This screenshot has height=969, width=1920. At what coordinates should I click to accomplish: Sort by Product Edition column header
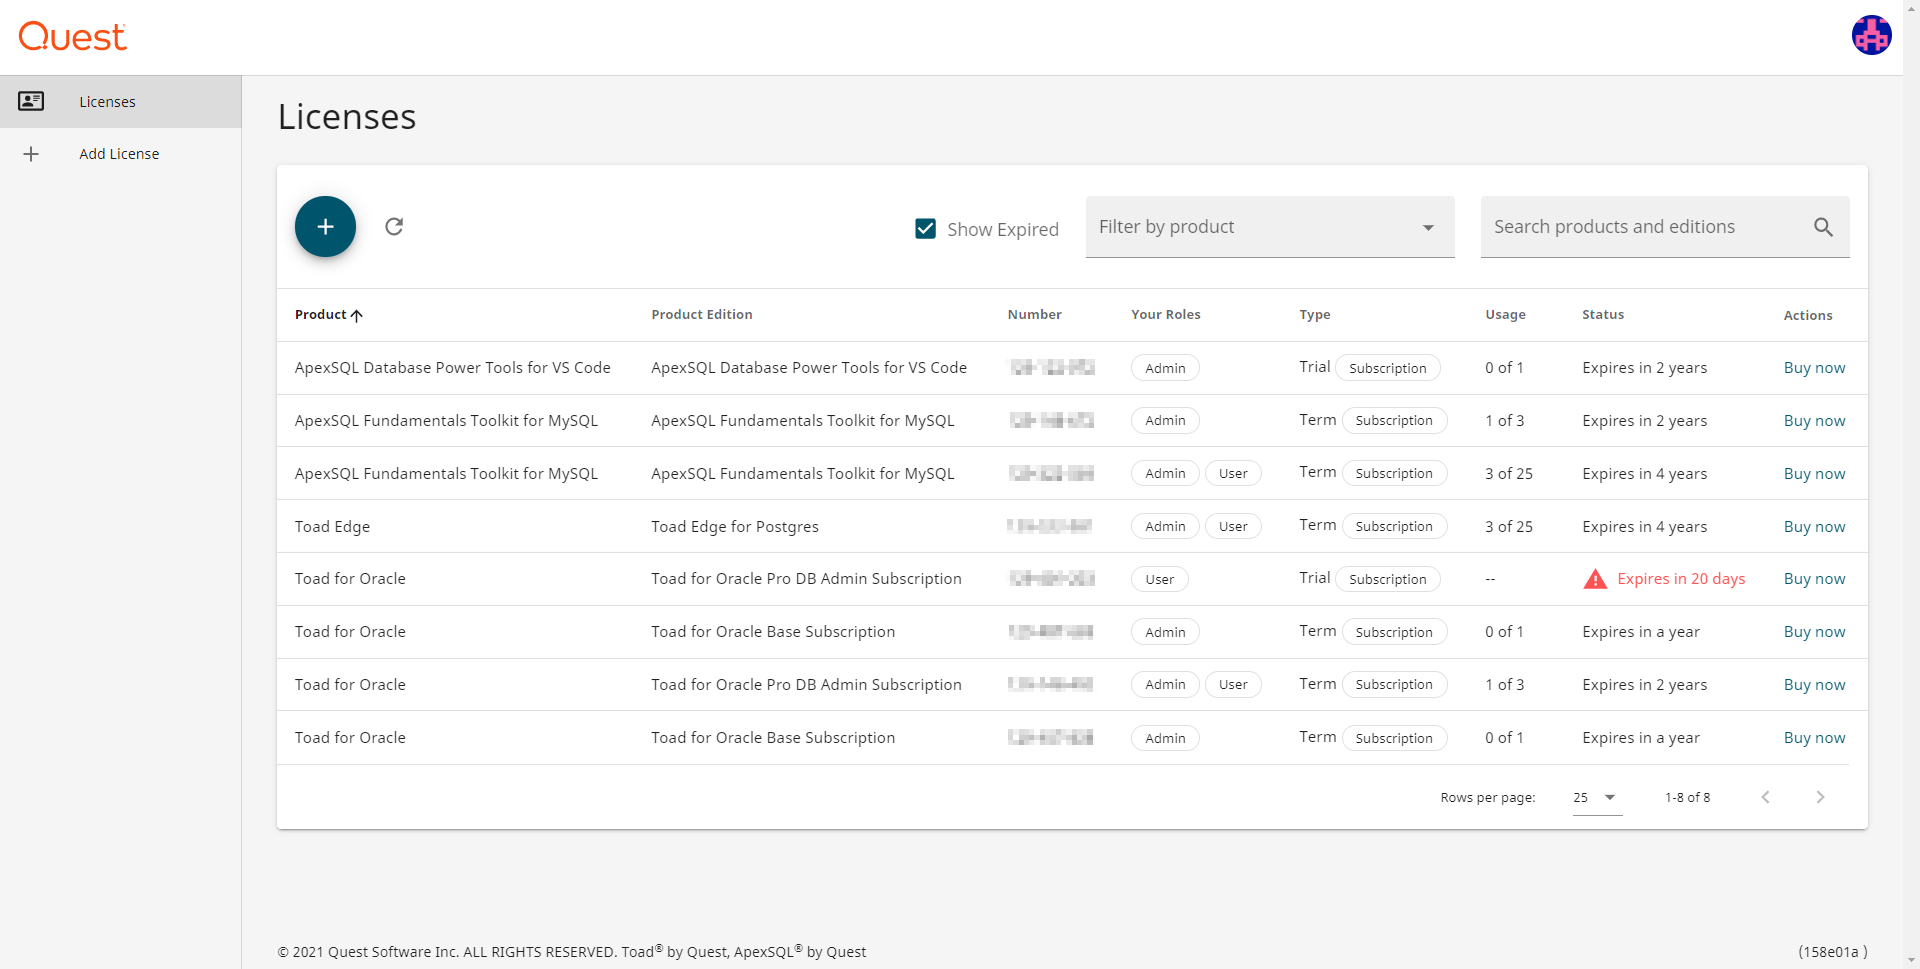point(702,315)
